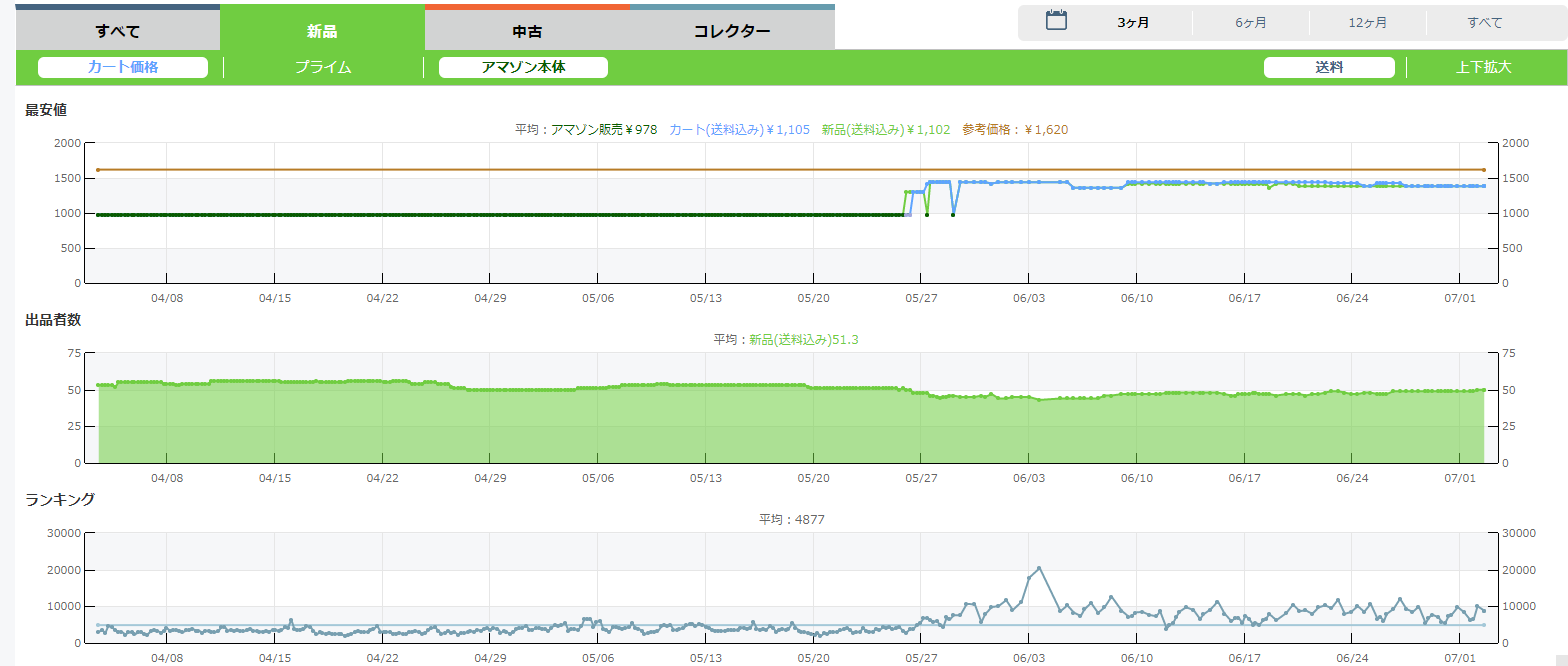Select the 新品 tab
The height and width of the screenshot is (666, 1568).
322,30
